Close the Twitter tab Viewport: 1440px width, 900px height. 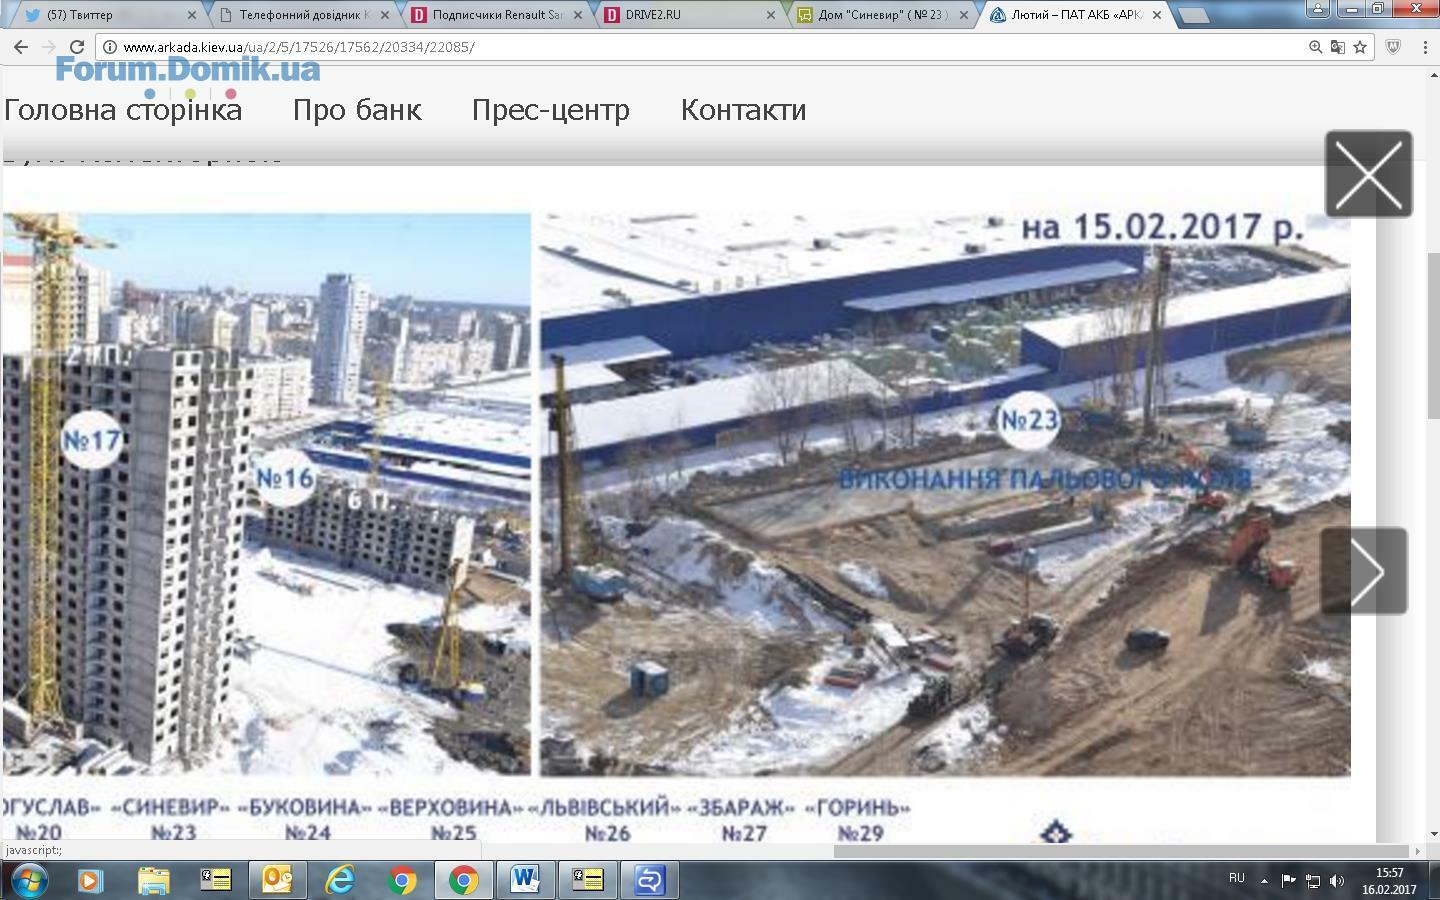point(192,15)
